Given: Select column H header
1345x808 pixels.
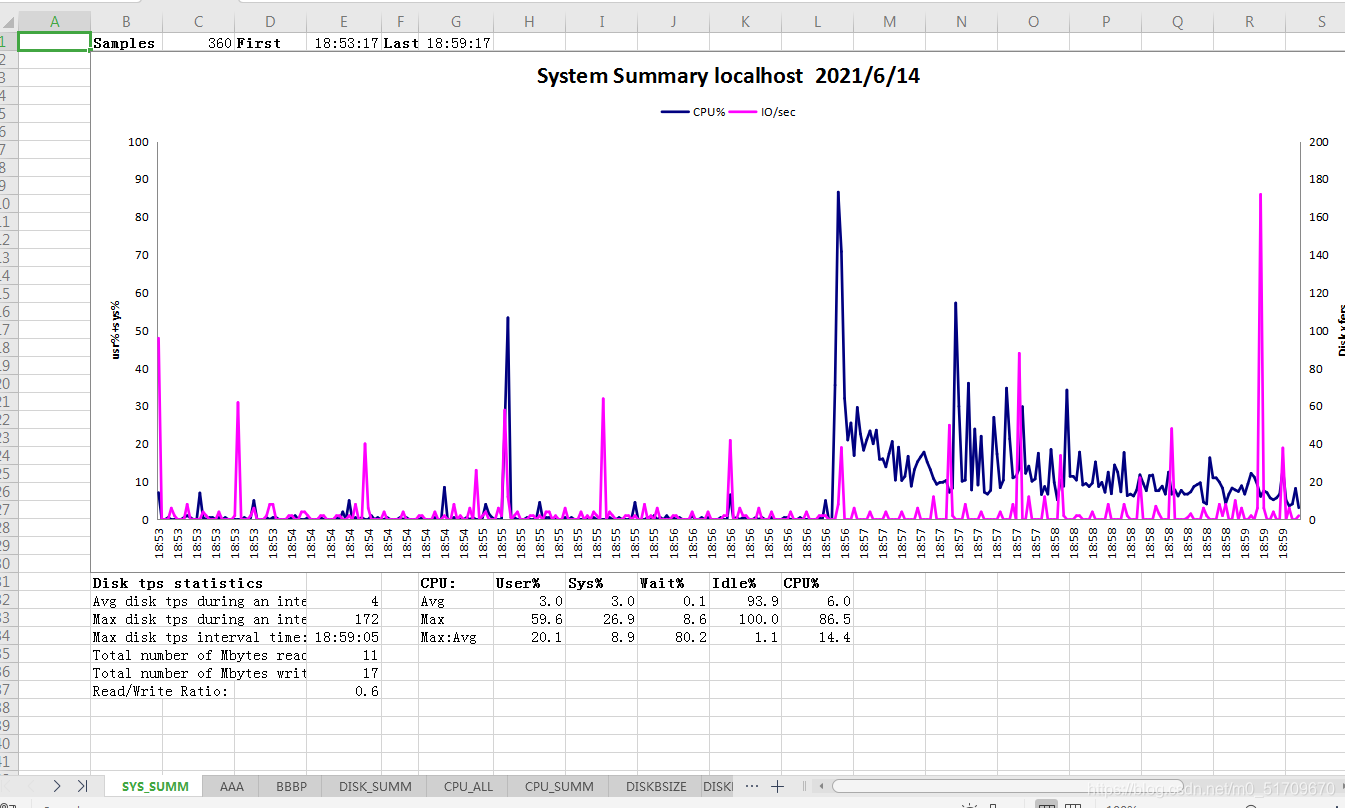Looking at the screenshot, I should (x=529, y=22).
